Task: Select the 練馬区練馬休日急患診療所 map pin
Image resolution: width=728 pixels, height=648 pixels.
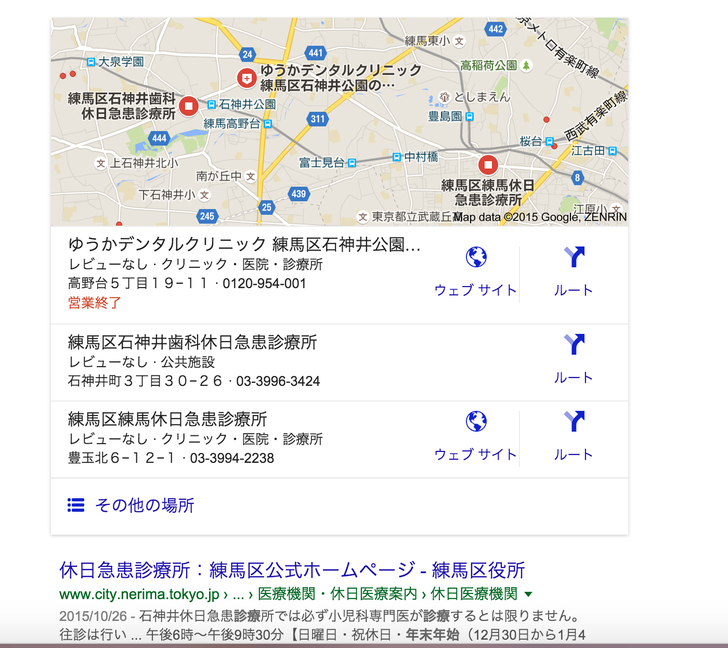Action: pos(488,164)
